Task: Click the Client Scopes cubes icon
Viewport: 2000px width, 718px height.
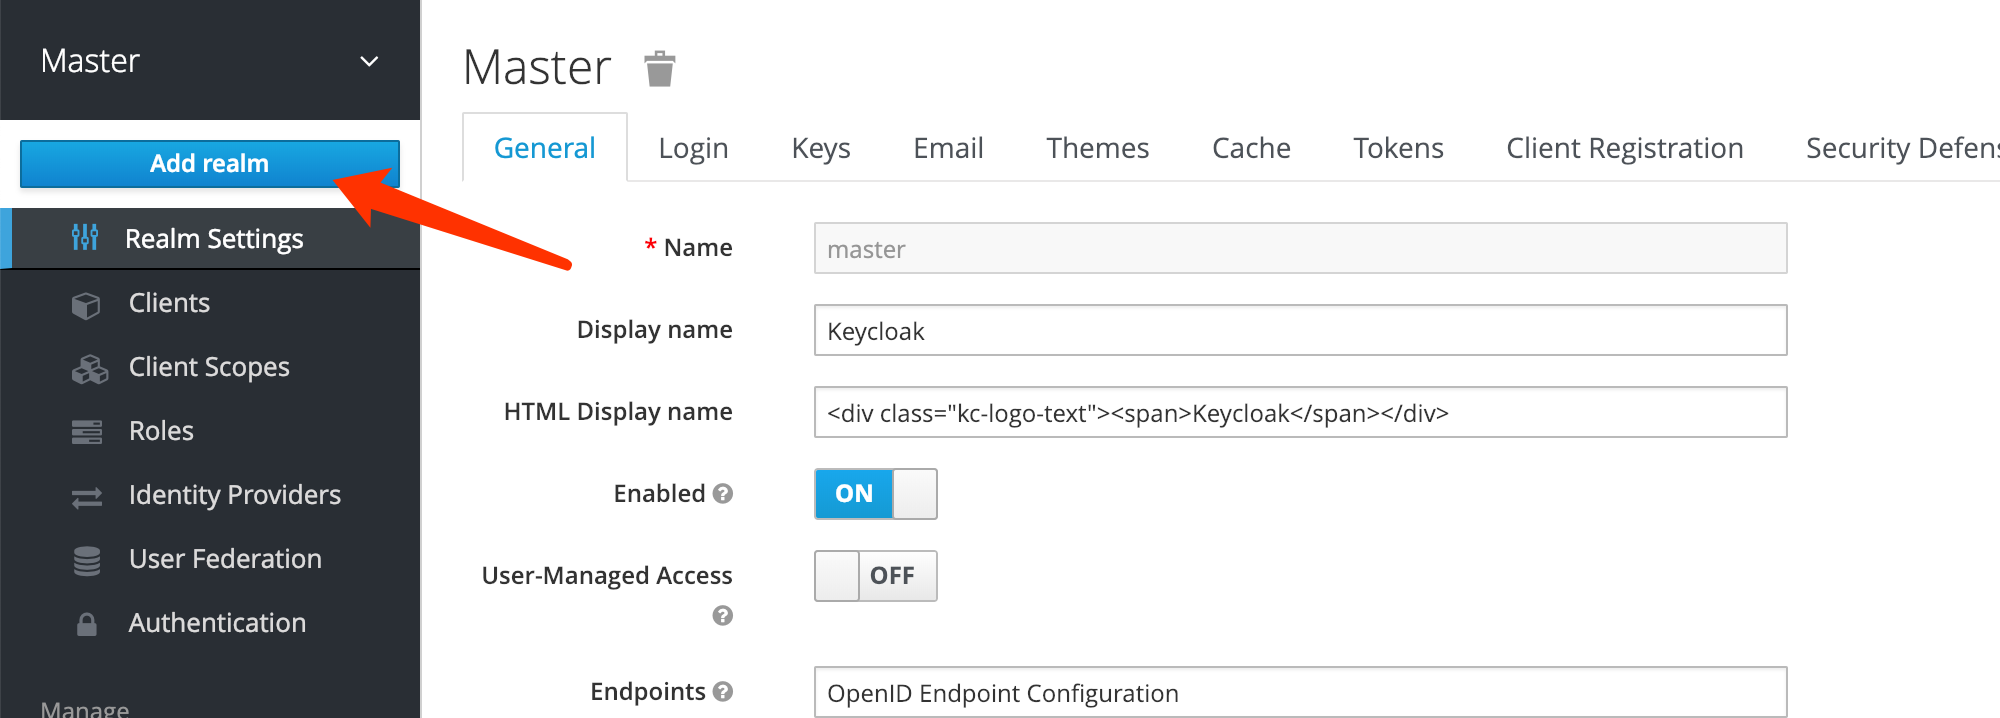Action: click(x=89, y=369)
